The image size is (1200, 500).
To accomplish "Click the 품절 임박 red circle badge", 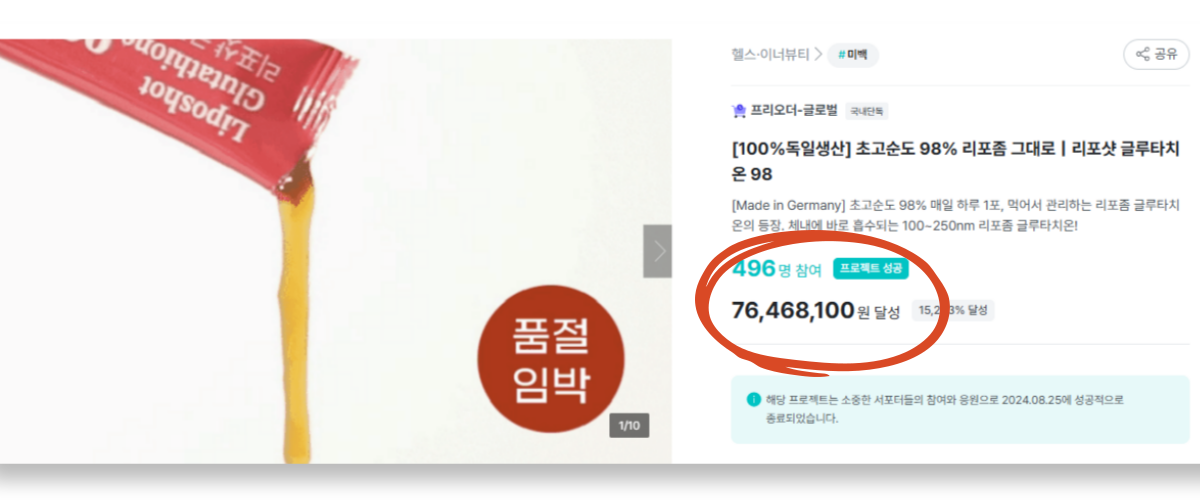I will pyautogui.click(x=550, y=358).
